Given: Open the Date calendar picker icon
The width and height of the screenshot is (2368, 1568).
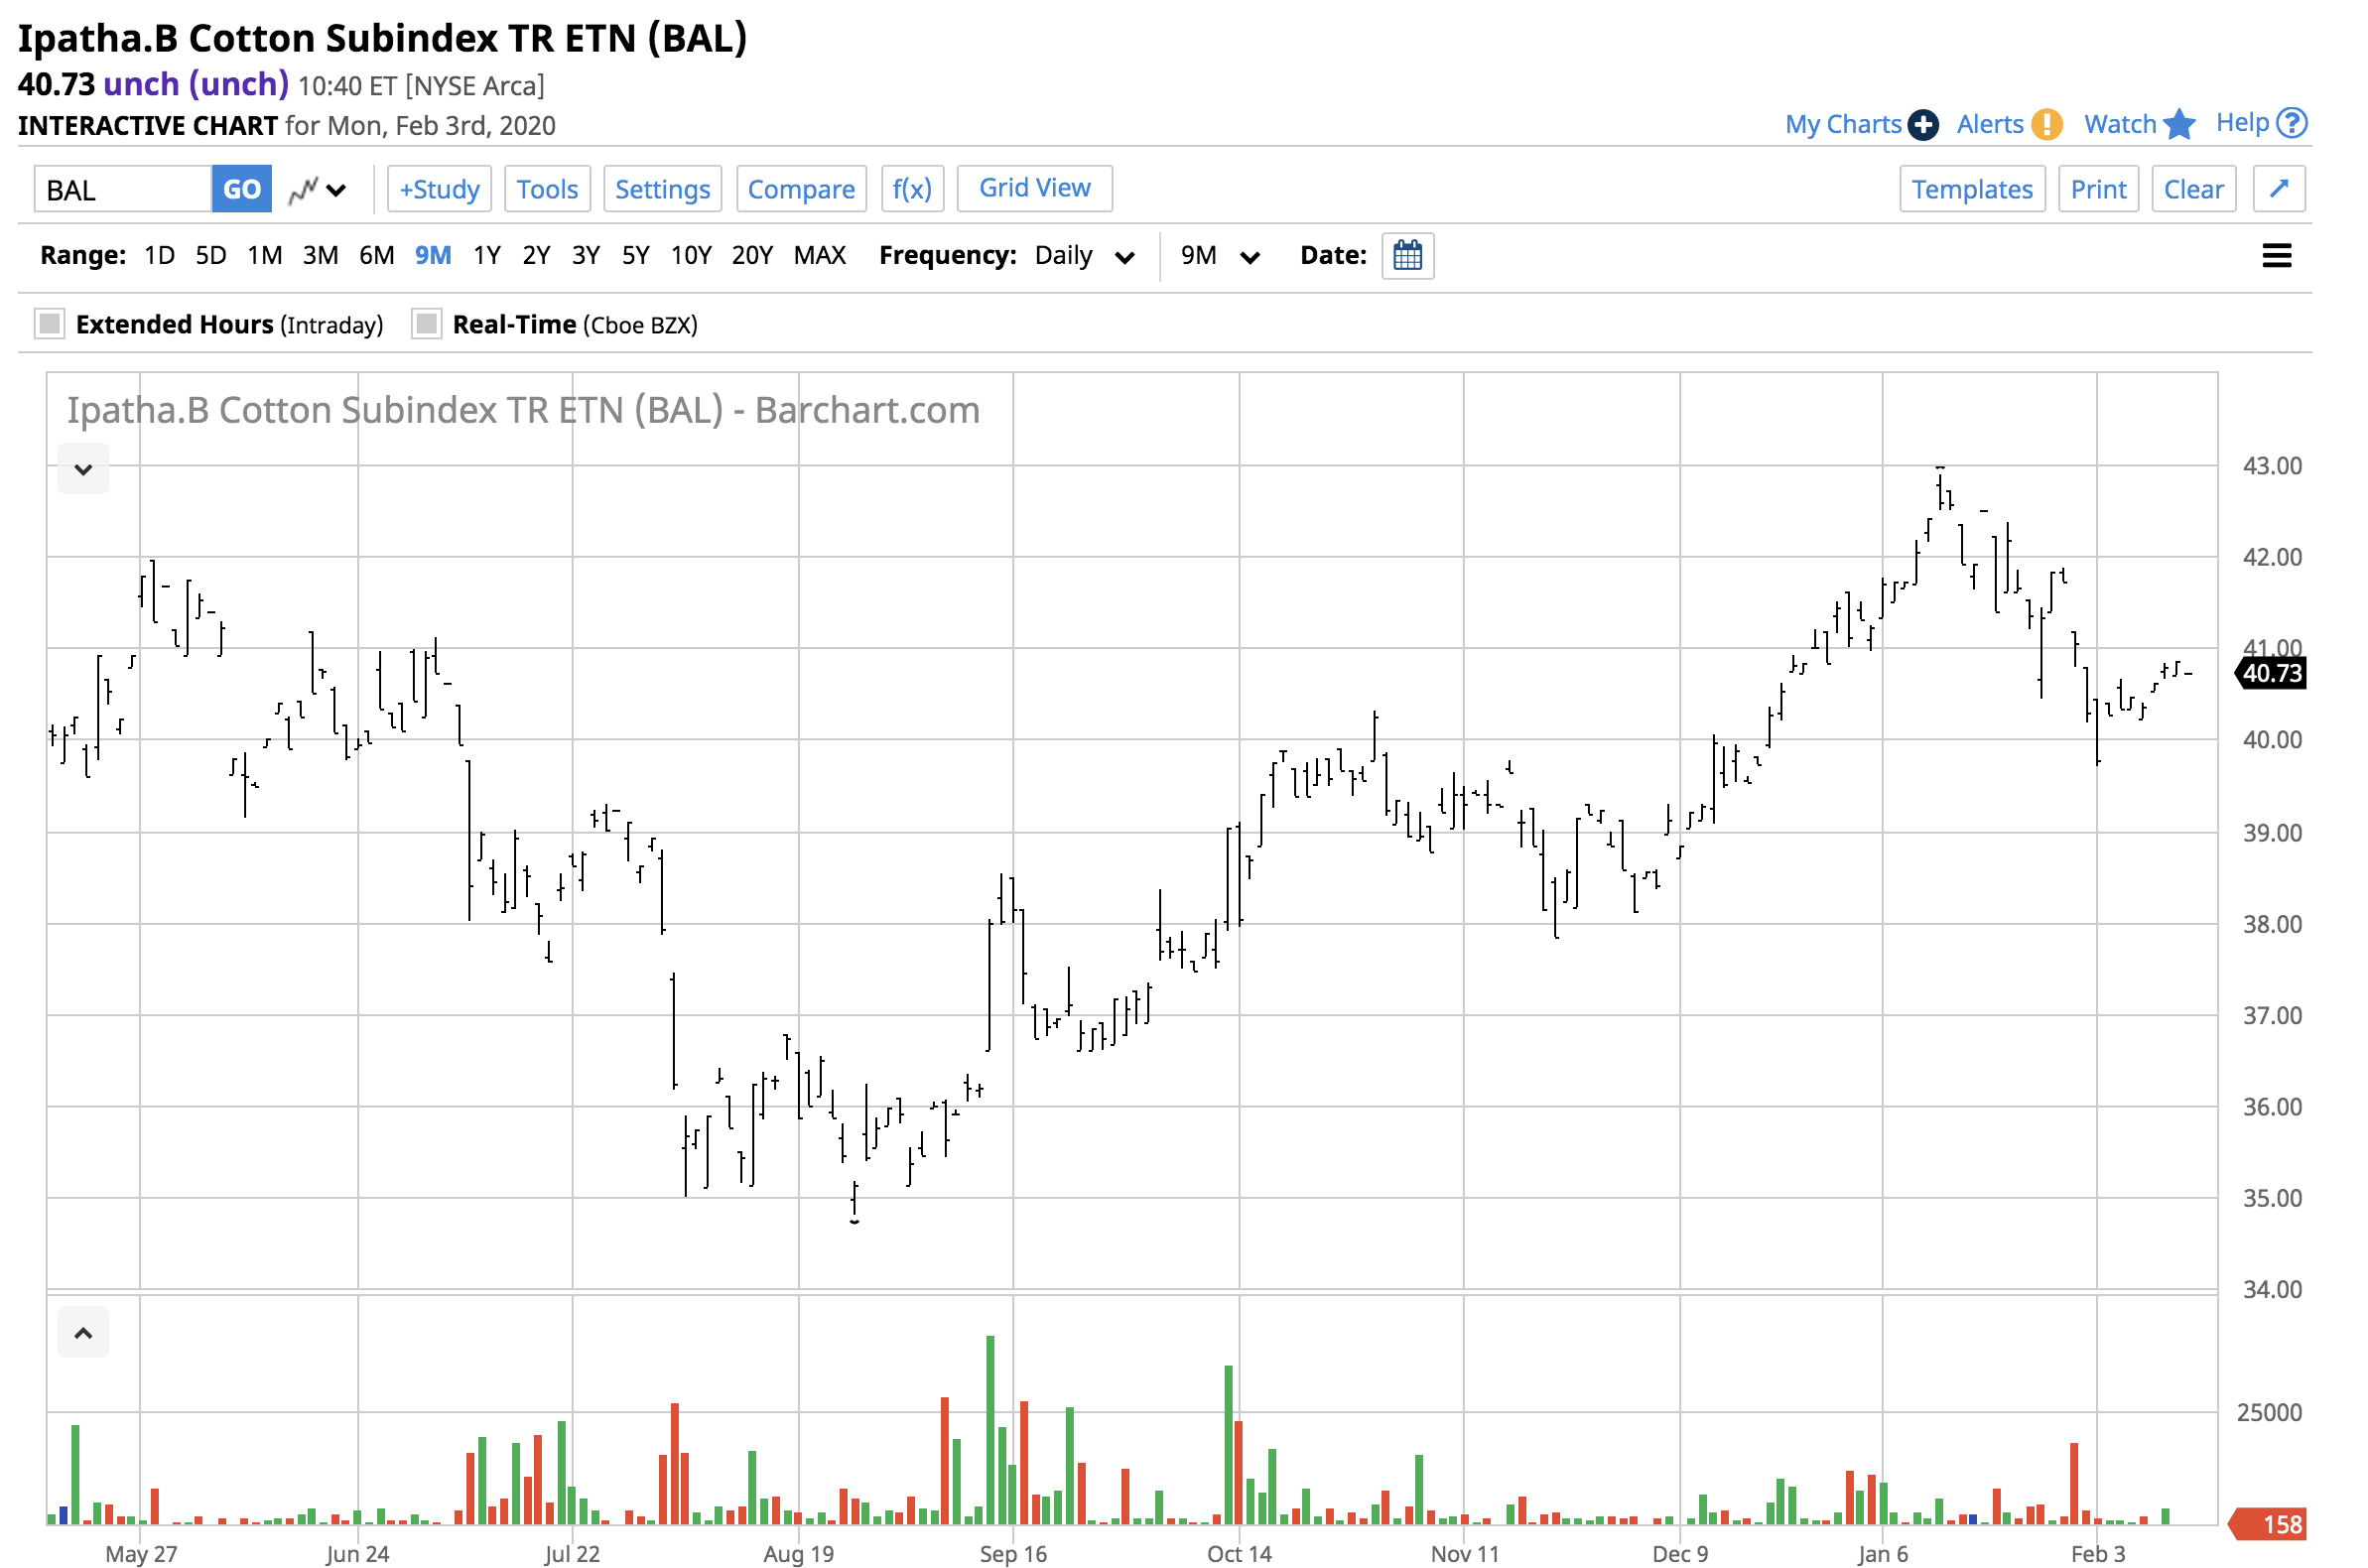Looking at the screenshot, I should (1407, 256).
